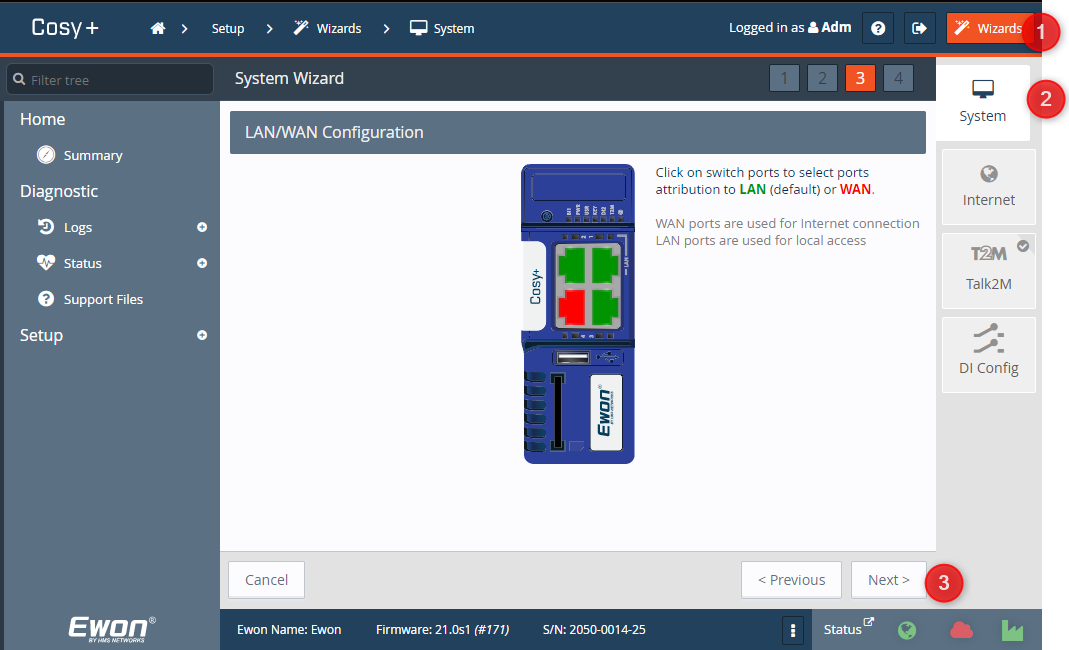Open the three-dot menu in footer
The image size is (1069, 650).
click(x=793, y=630)
